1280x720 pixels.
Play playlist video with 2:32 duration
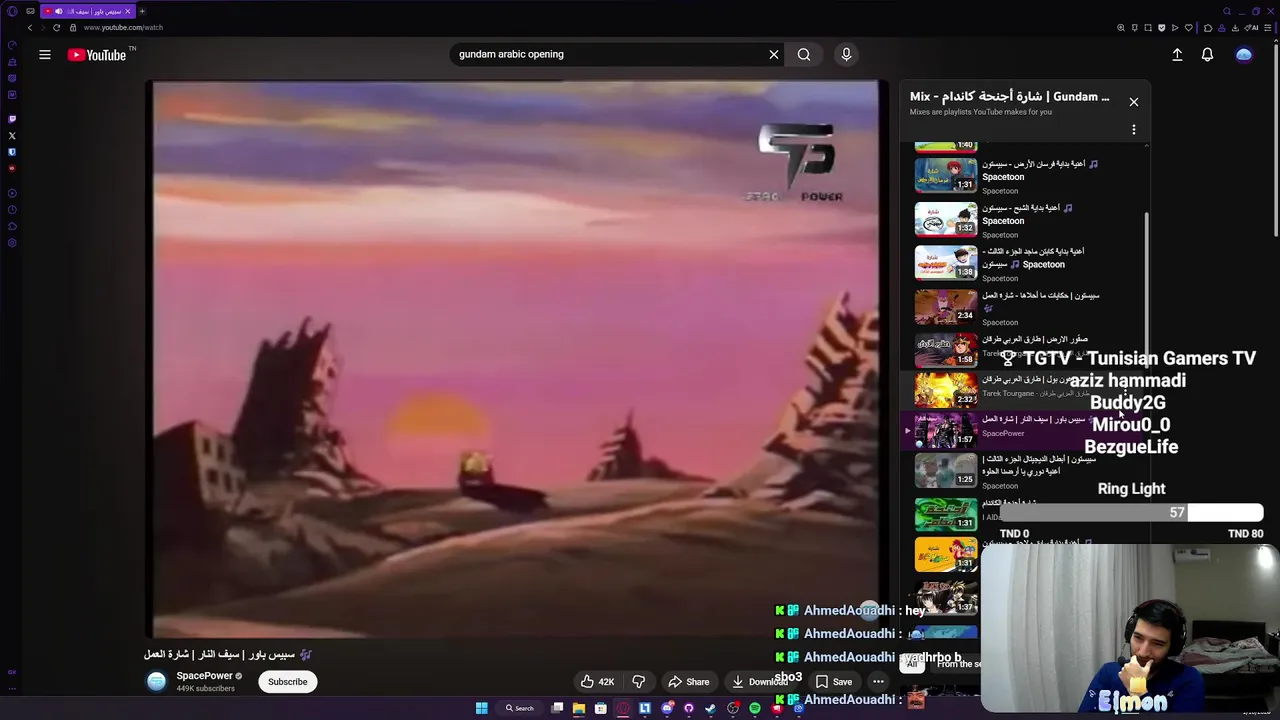point(946,390)
